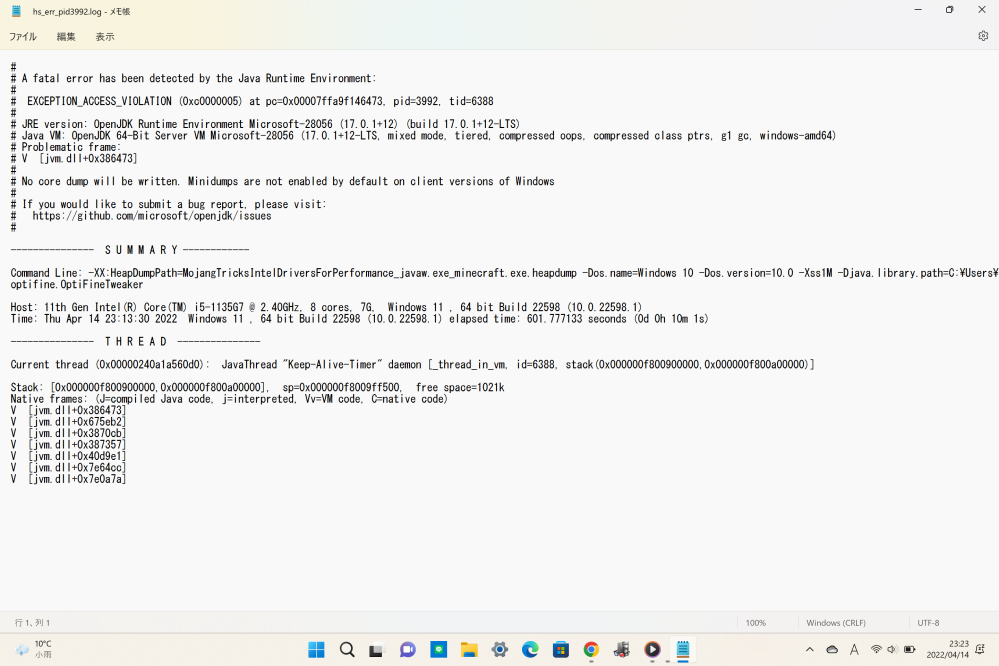Open the forklift app icon on taskbar
999x666 pixels.
tap(622, 649)
